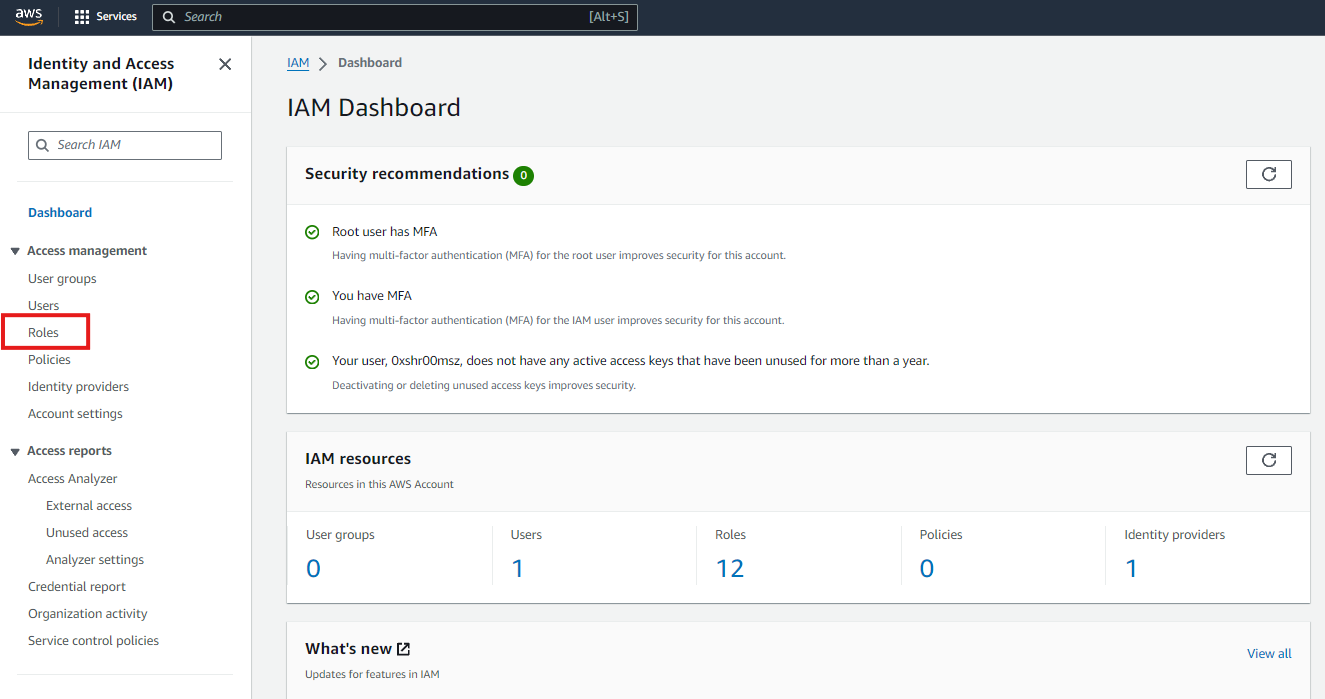The height and width of the screenshot is (699, 1325).
Task: Go to Users in the sidebar
Action: click(44, 305)
